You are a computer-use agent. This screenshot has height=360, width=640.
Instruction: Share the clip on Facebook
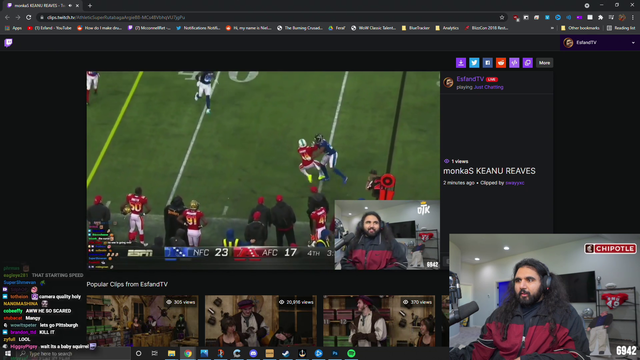tap(487, 62)
